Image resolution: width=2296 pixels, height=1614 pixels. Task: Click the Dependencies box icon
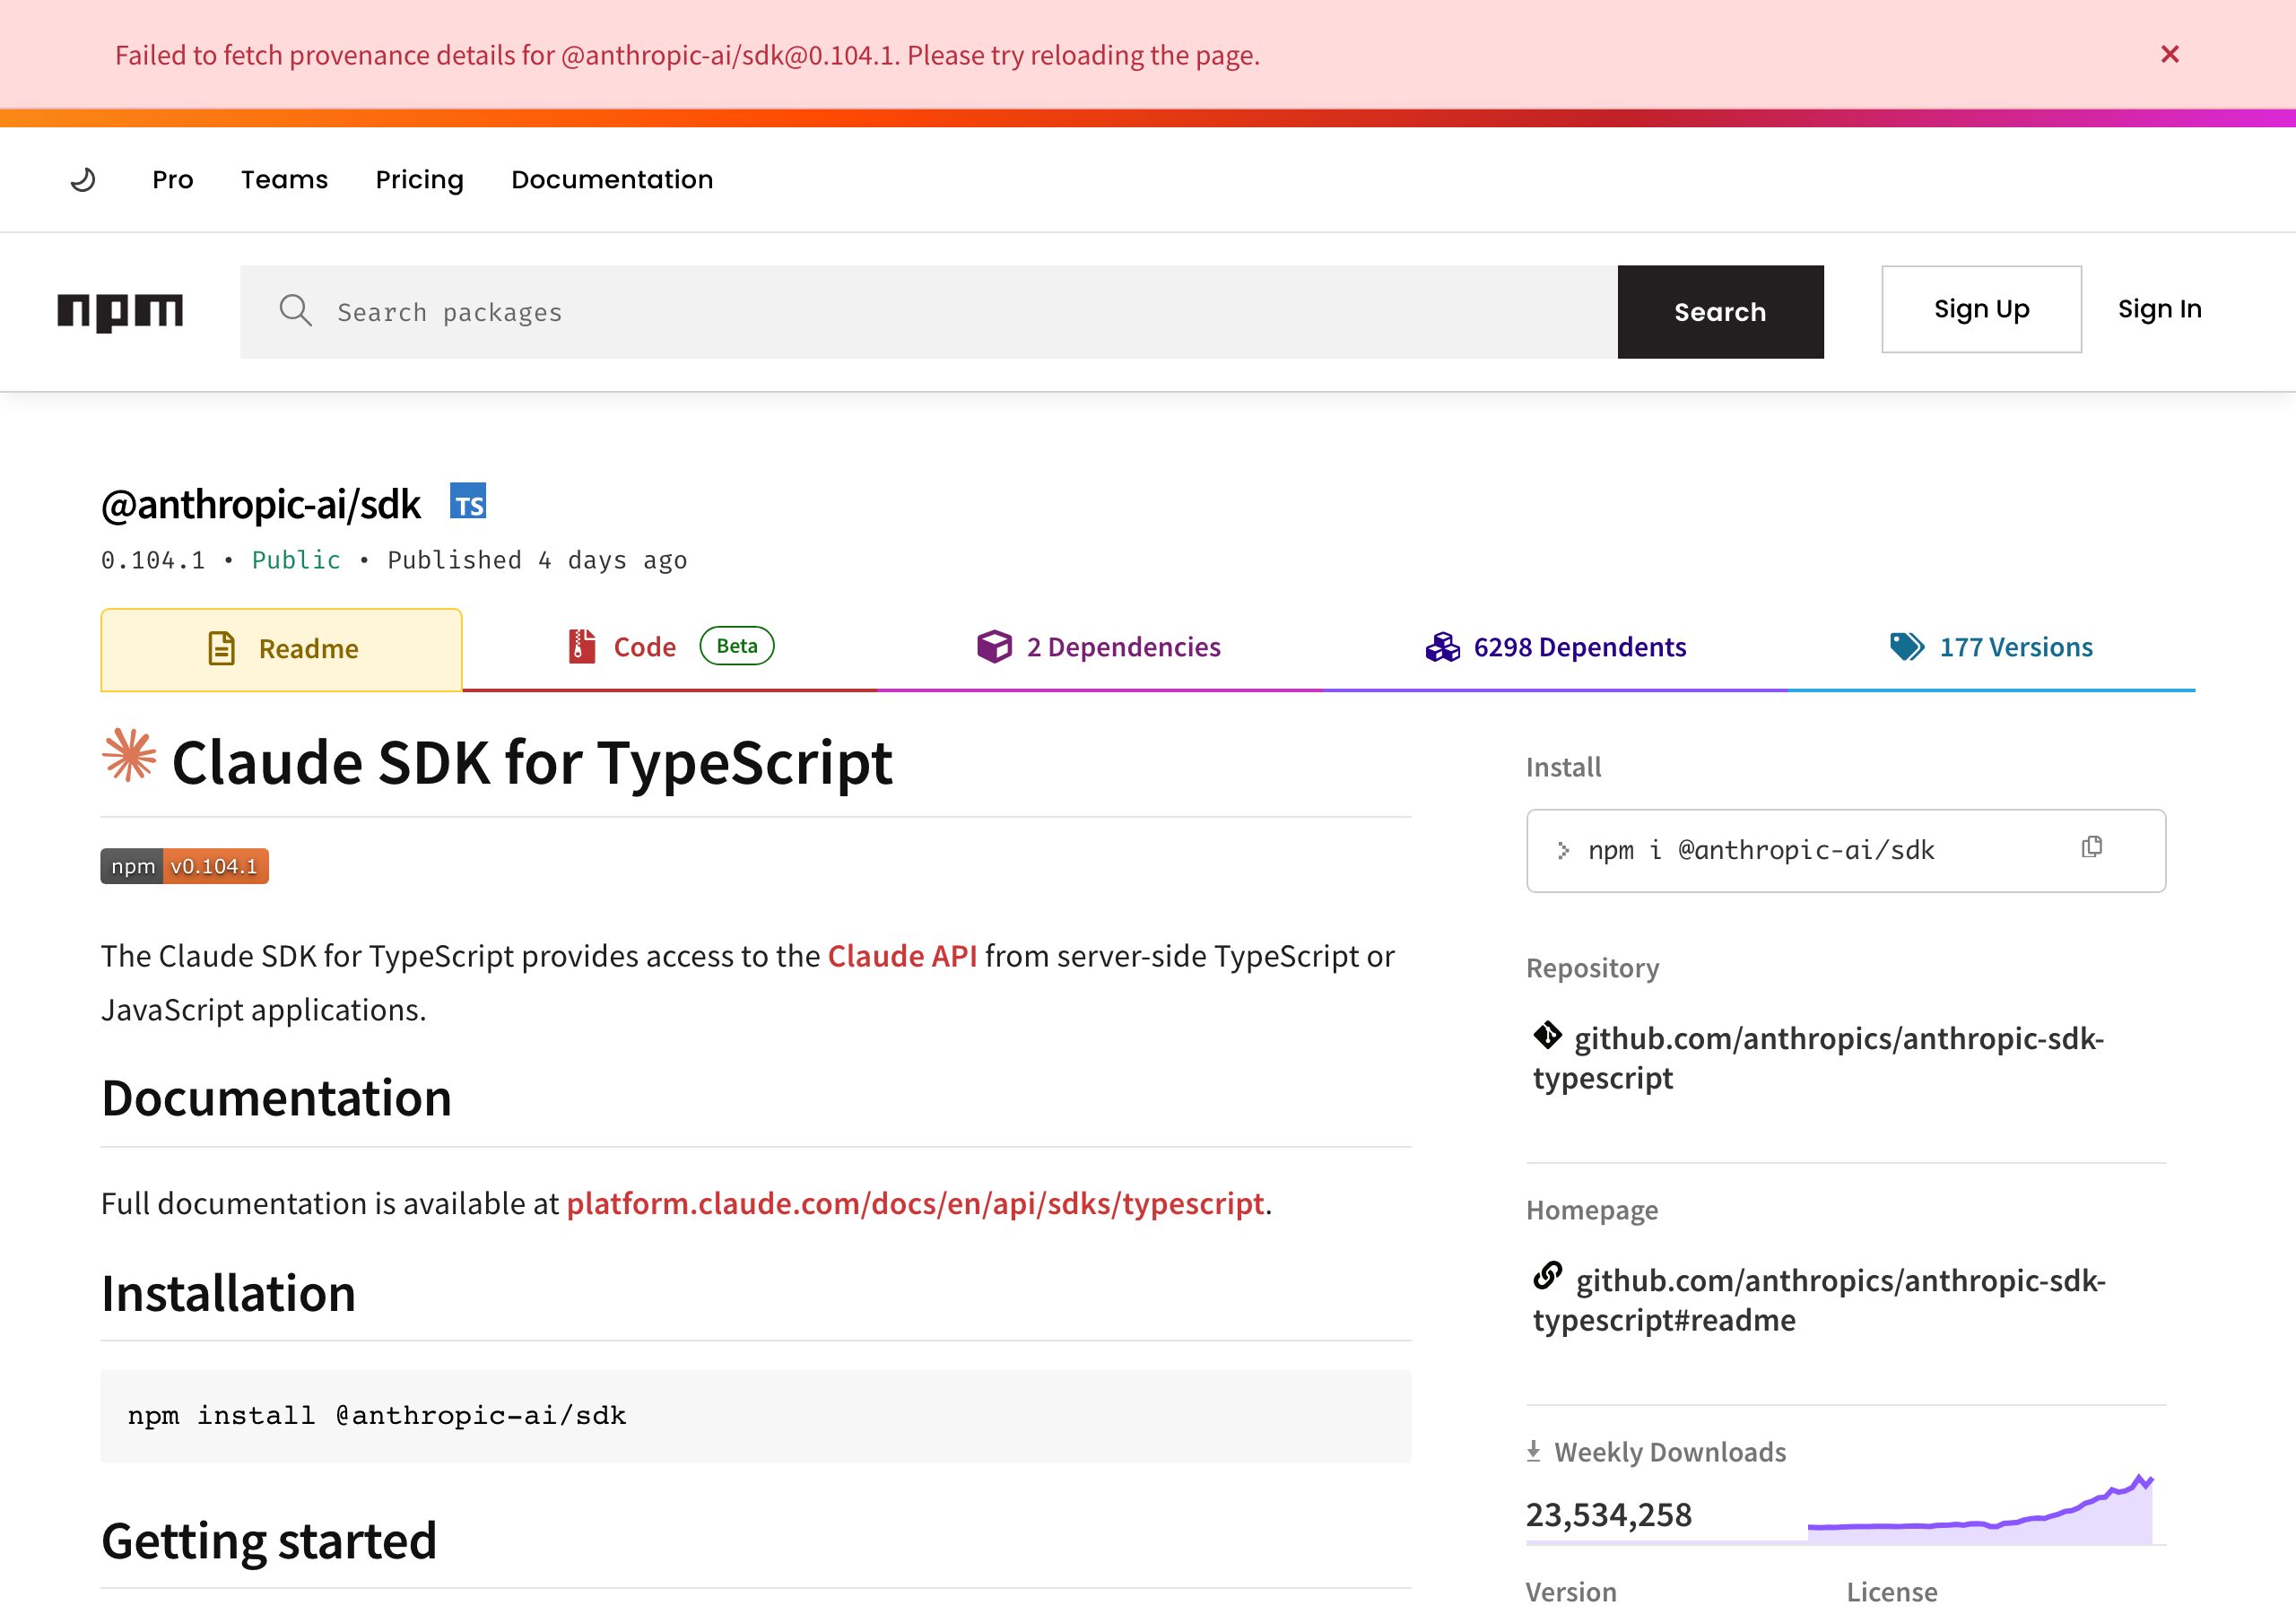[994, 646]
